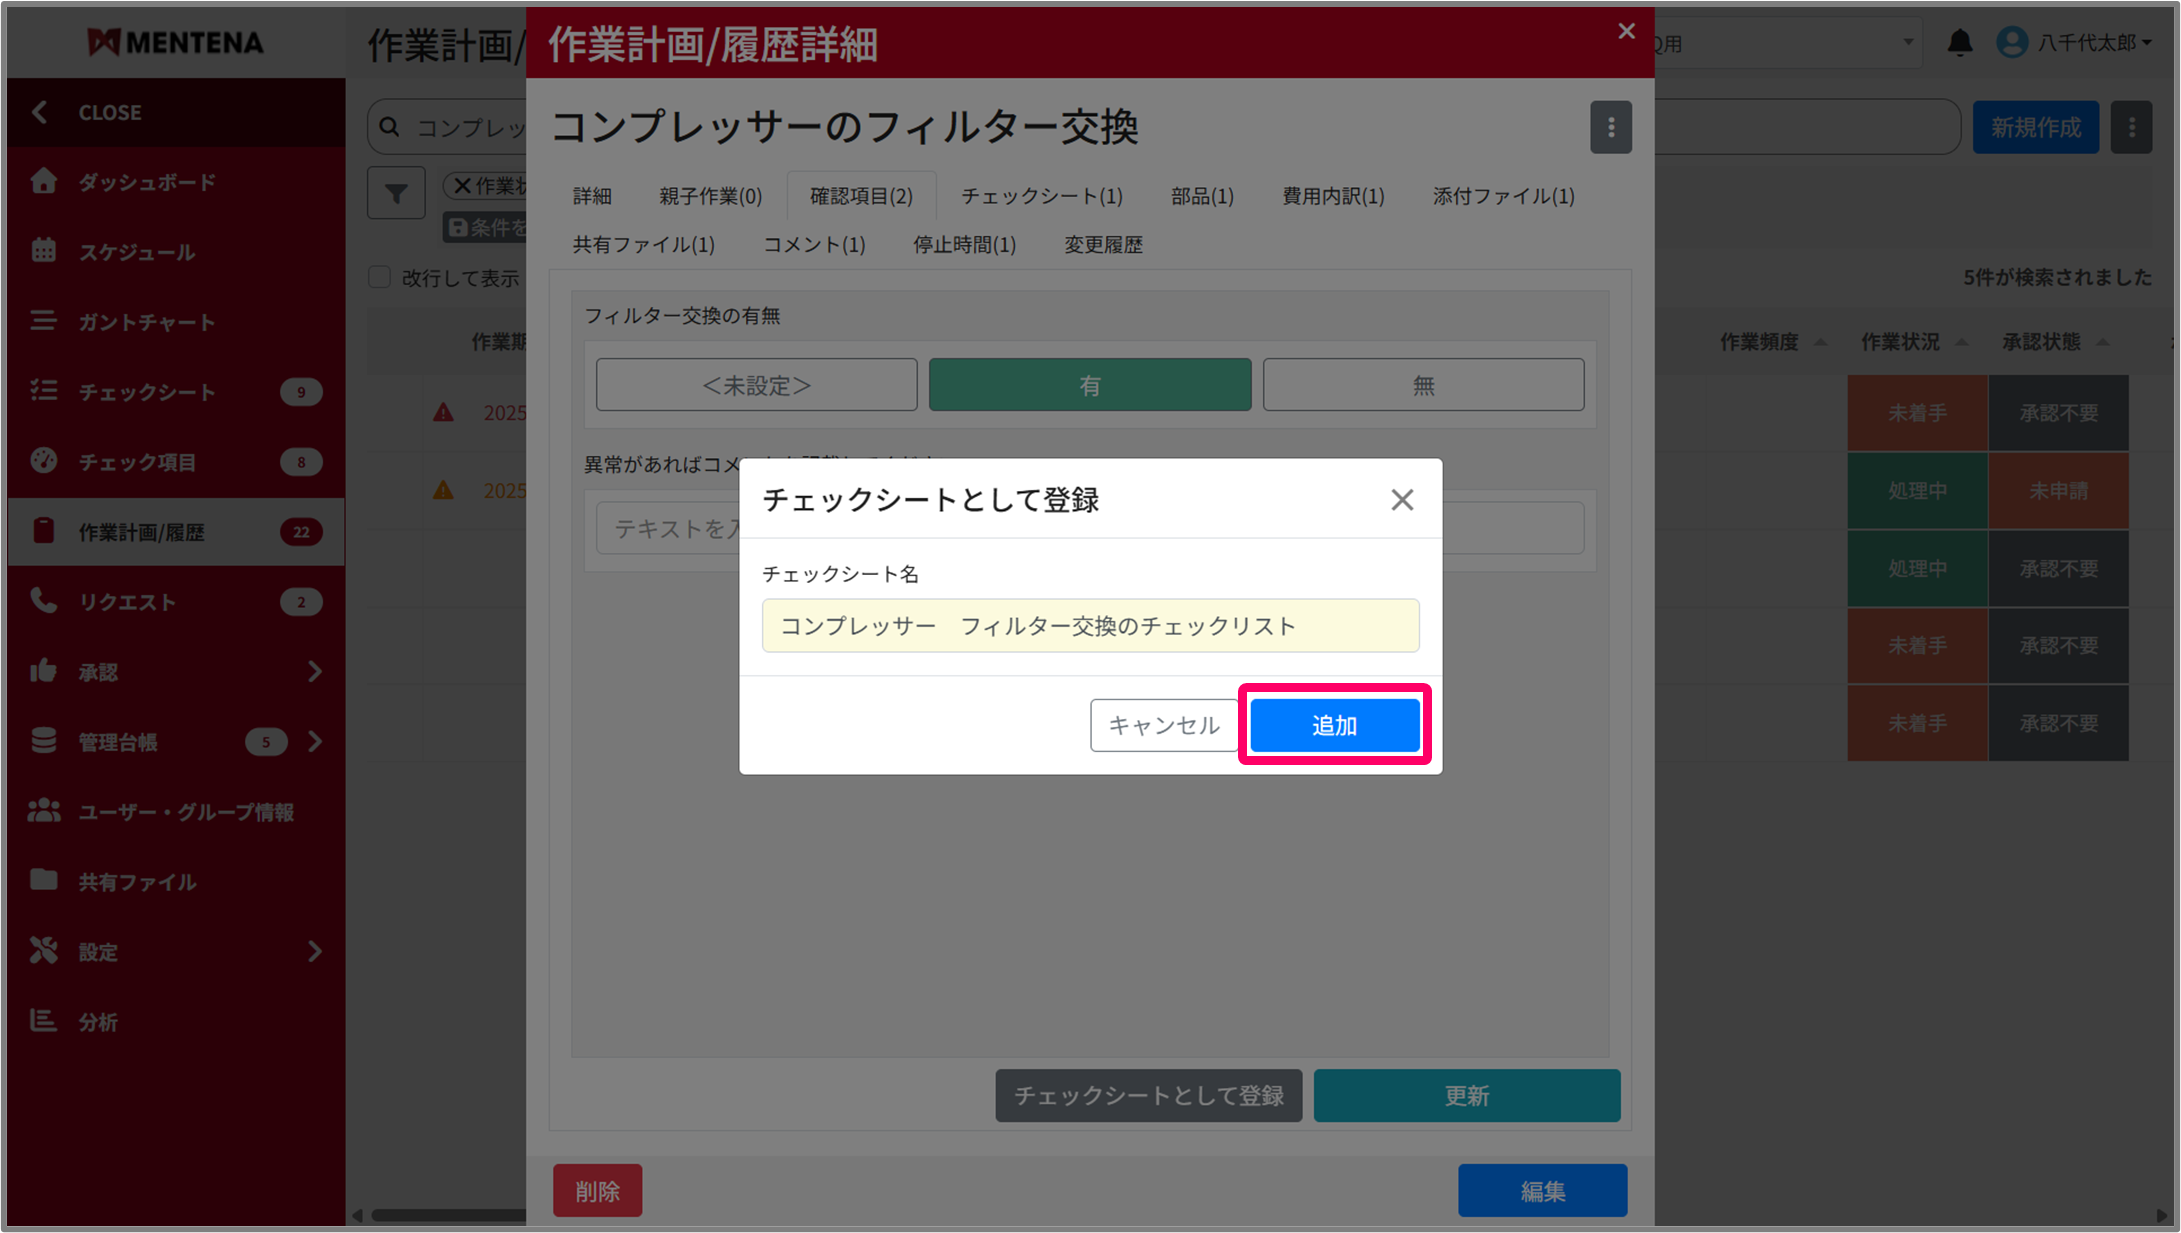
Task: Open Gantt chart sidebar item
Action: click(147, 322)
